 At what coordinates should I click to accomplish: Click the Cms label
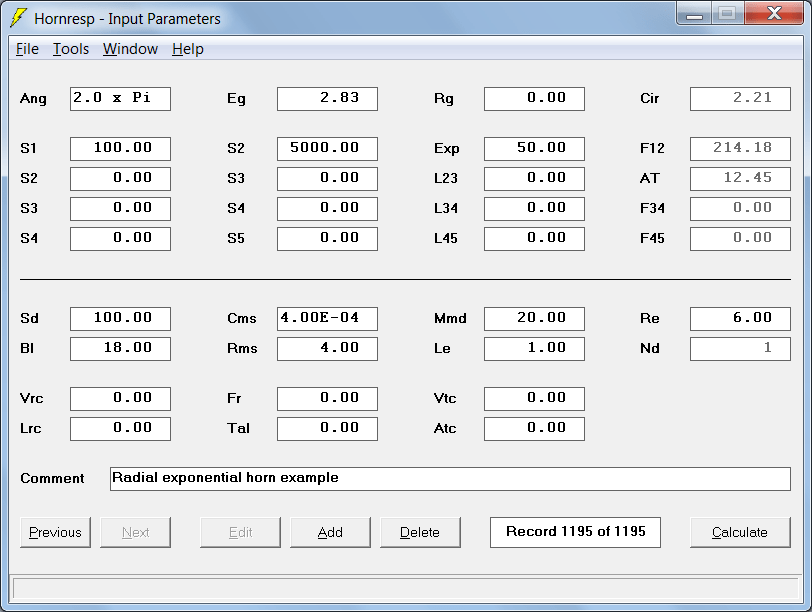[x=241, y=318]
